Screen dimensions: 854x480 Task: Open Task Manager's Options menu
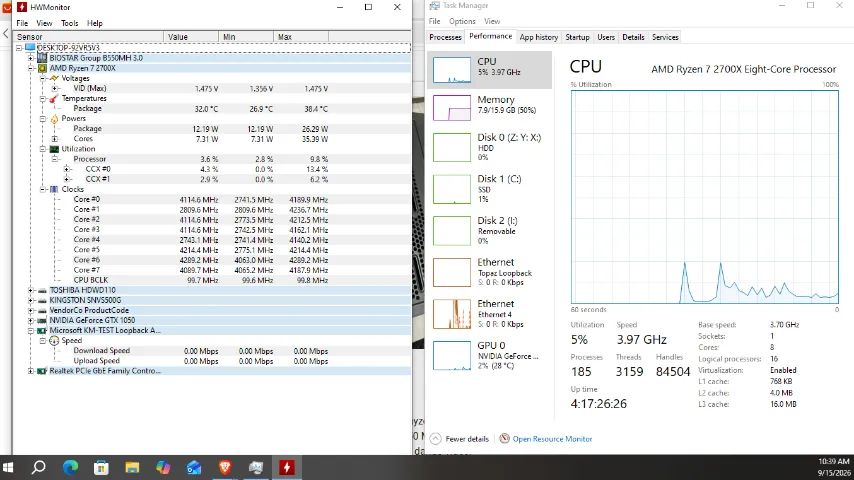pos(462,21)
